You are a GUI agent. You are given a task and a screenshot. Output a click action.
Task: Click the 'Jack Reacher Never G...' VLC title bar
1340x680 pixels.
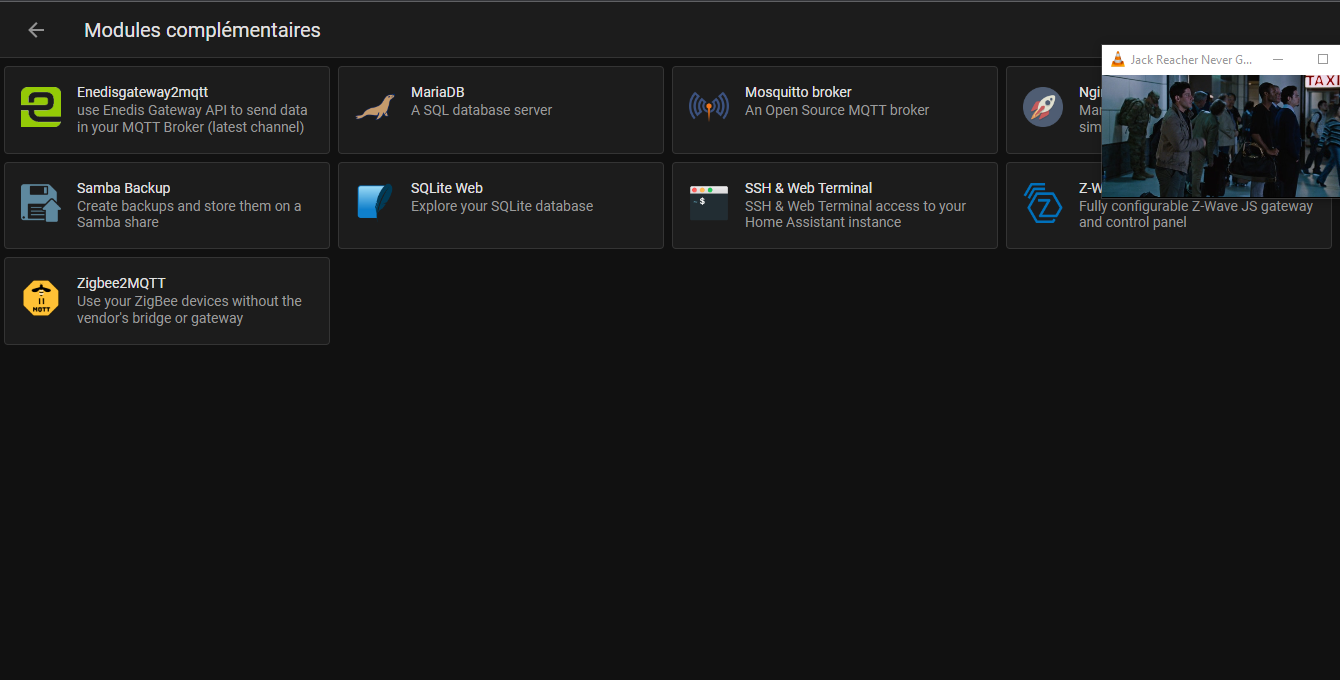click(x=1191, y=60)
